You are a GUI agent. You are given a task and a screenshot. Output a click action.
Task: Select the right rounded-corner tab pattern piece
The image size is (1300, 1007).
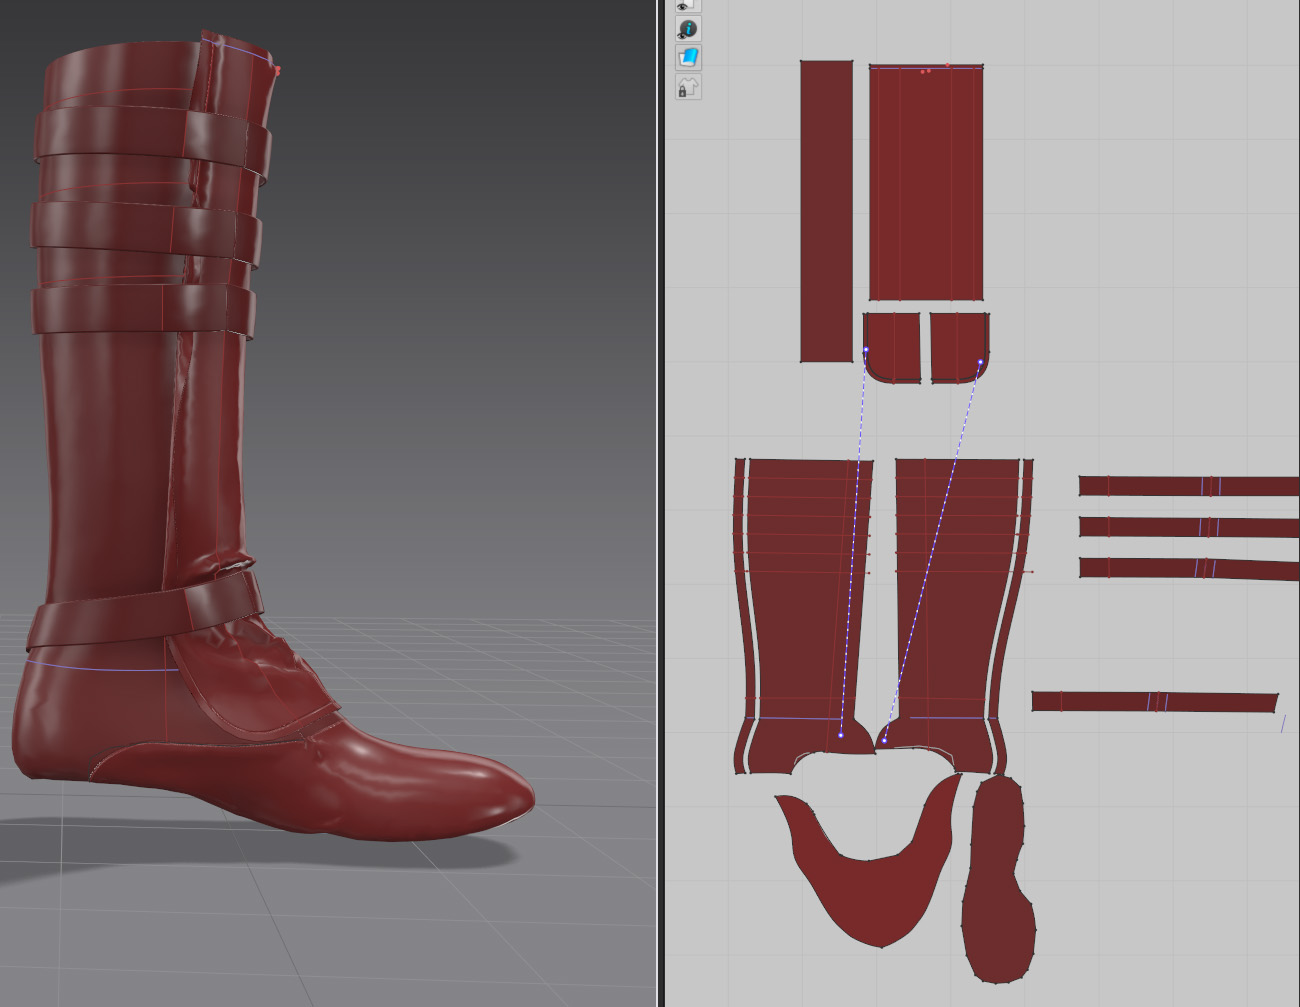point(960,347)
